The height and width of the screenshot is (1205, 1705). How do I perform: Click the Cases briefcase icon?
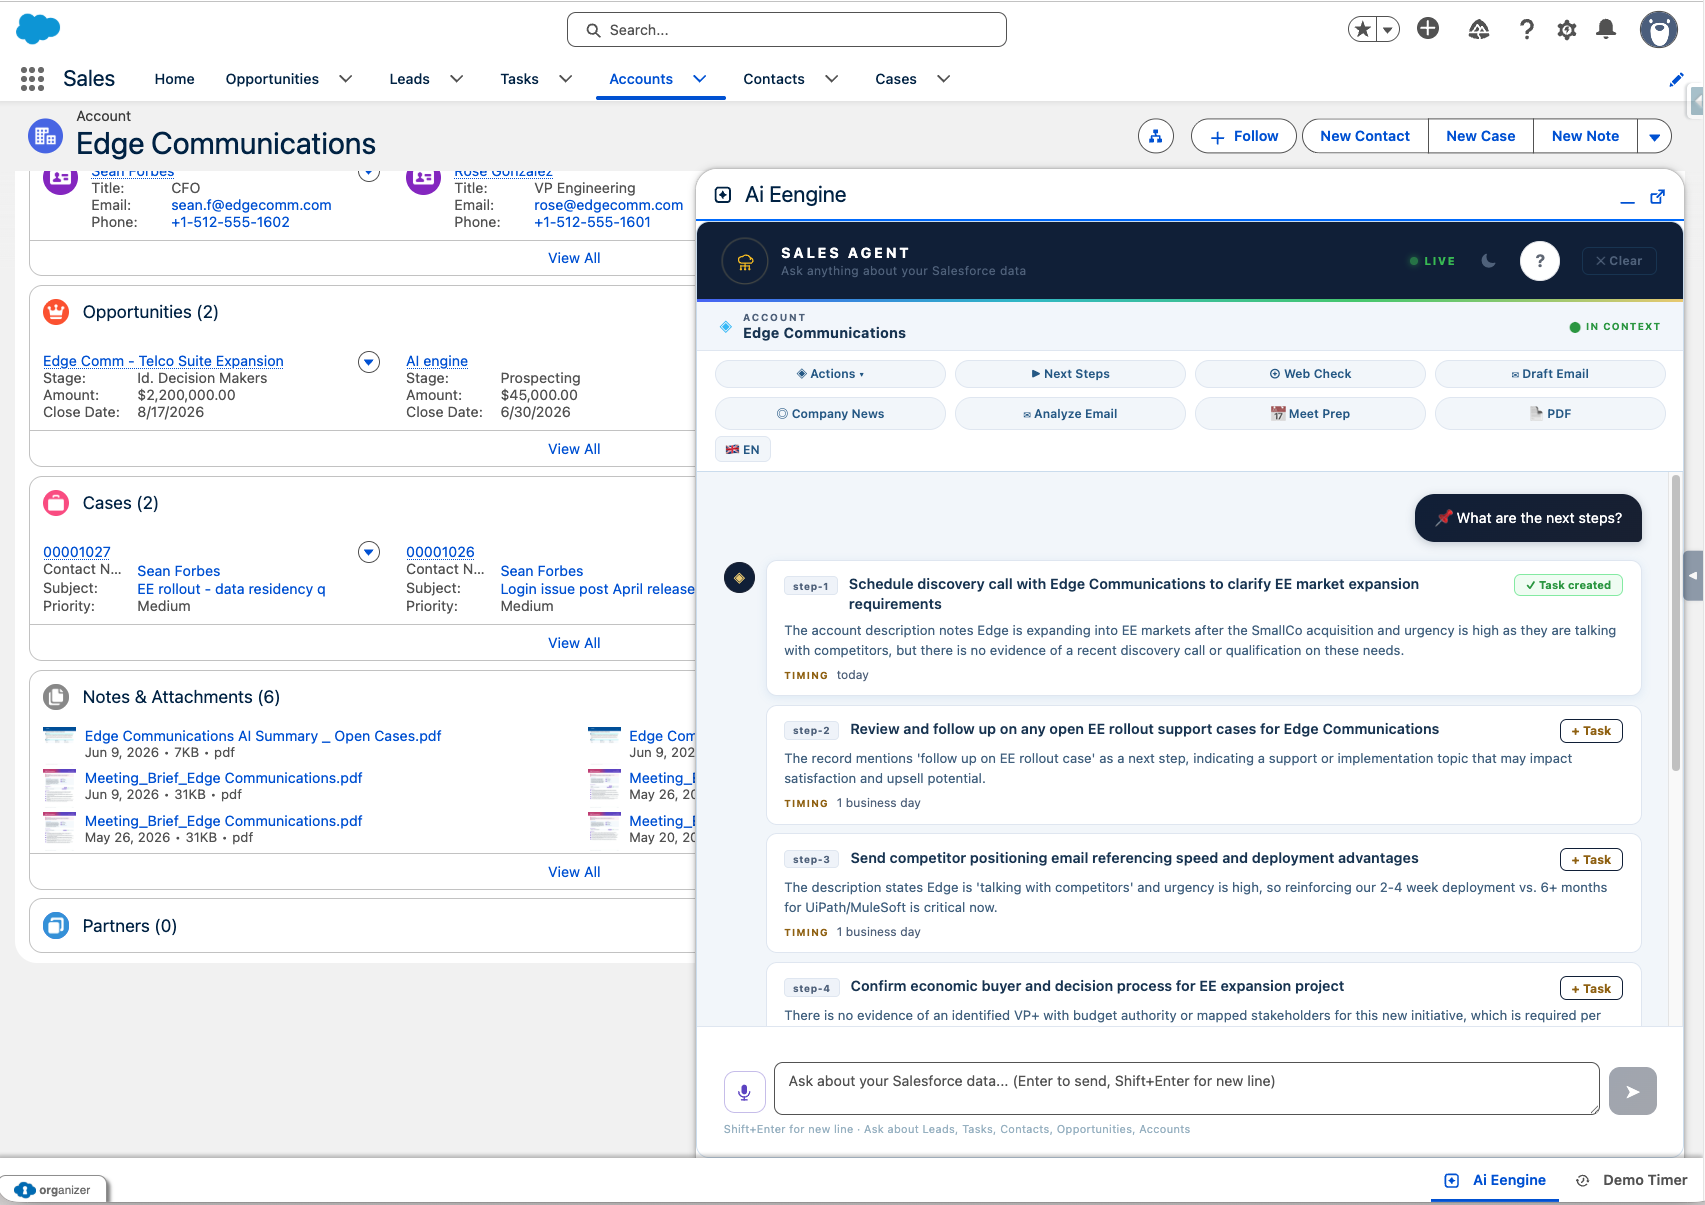56,503
